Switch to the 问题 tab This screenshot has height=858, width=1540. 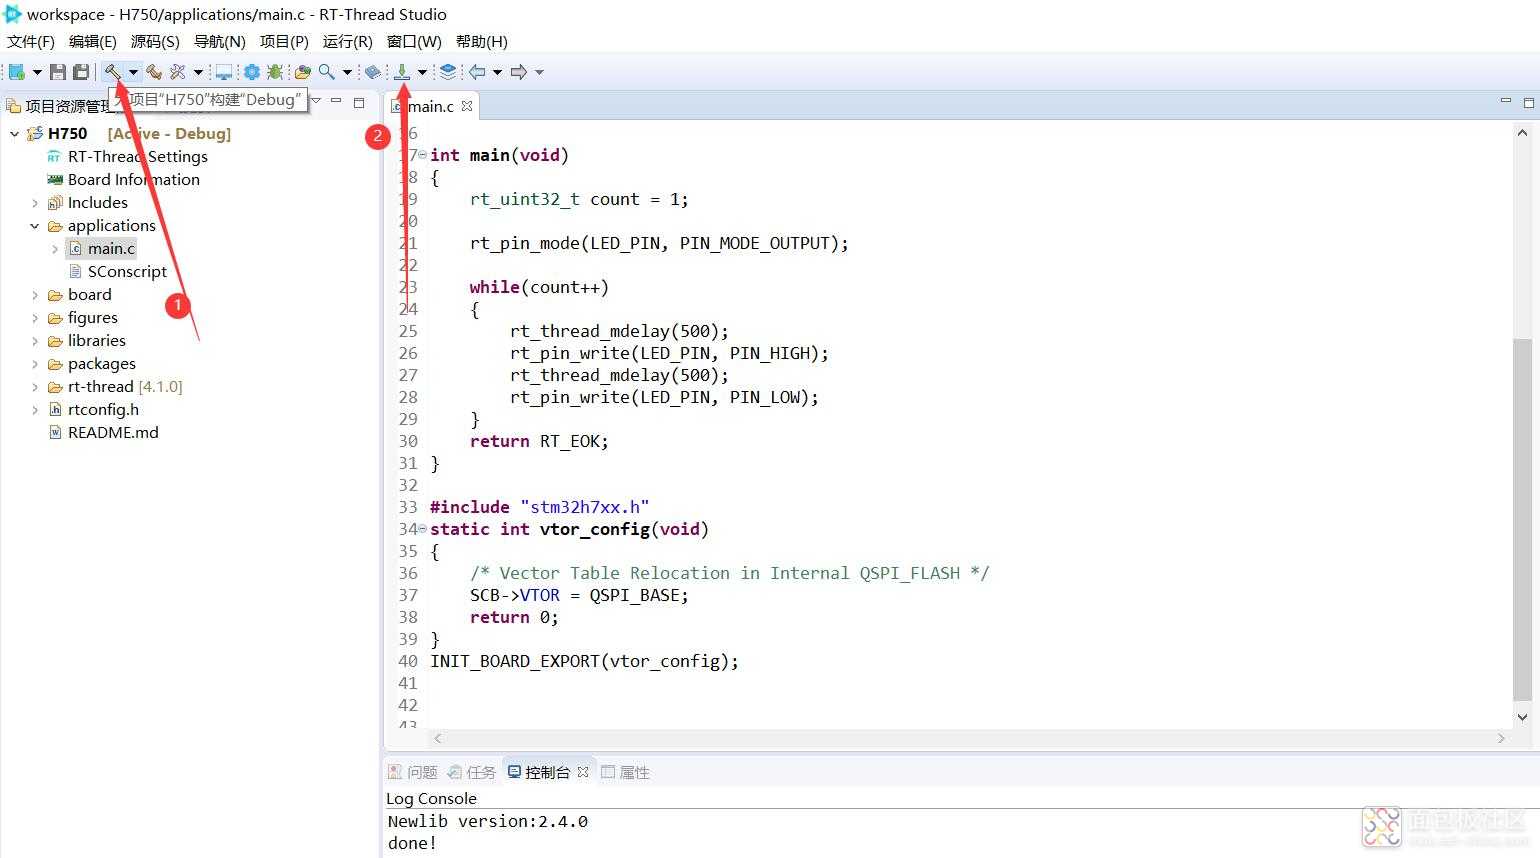pyautogui.click(x=413, y=772)
